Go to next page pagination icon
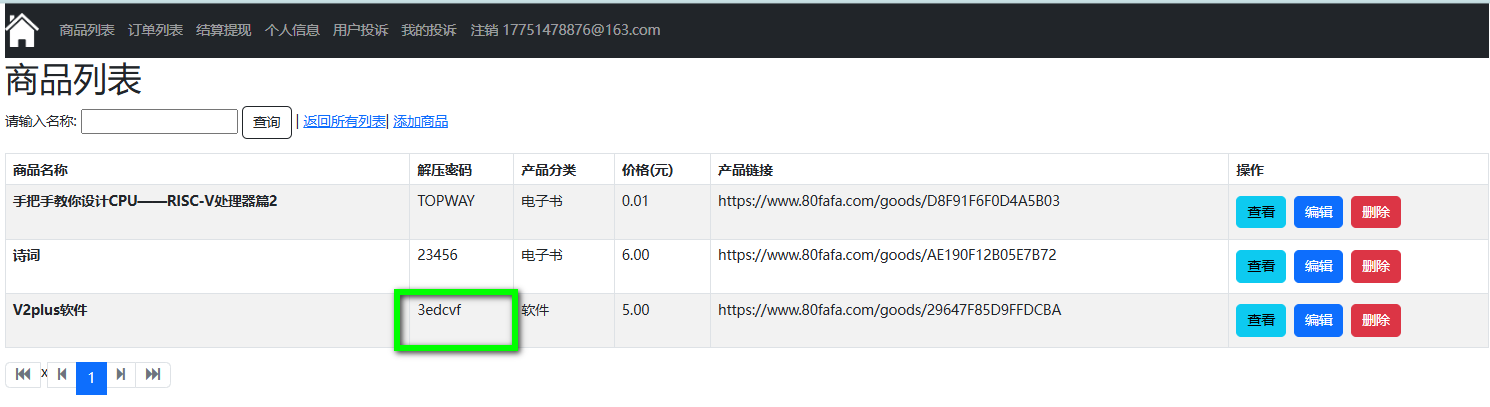The height and width of the screenshot is (407, 1490). 121,375
